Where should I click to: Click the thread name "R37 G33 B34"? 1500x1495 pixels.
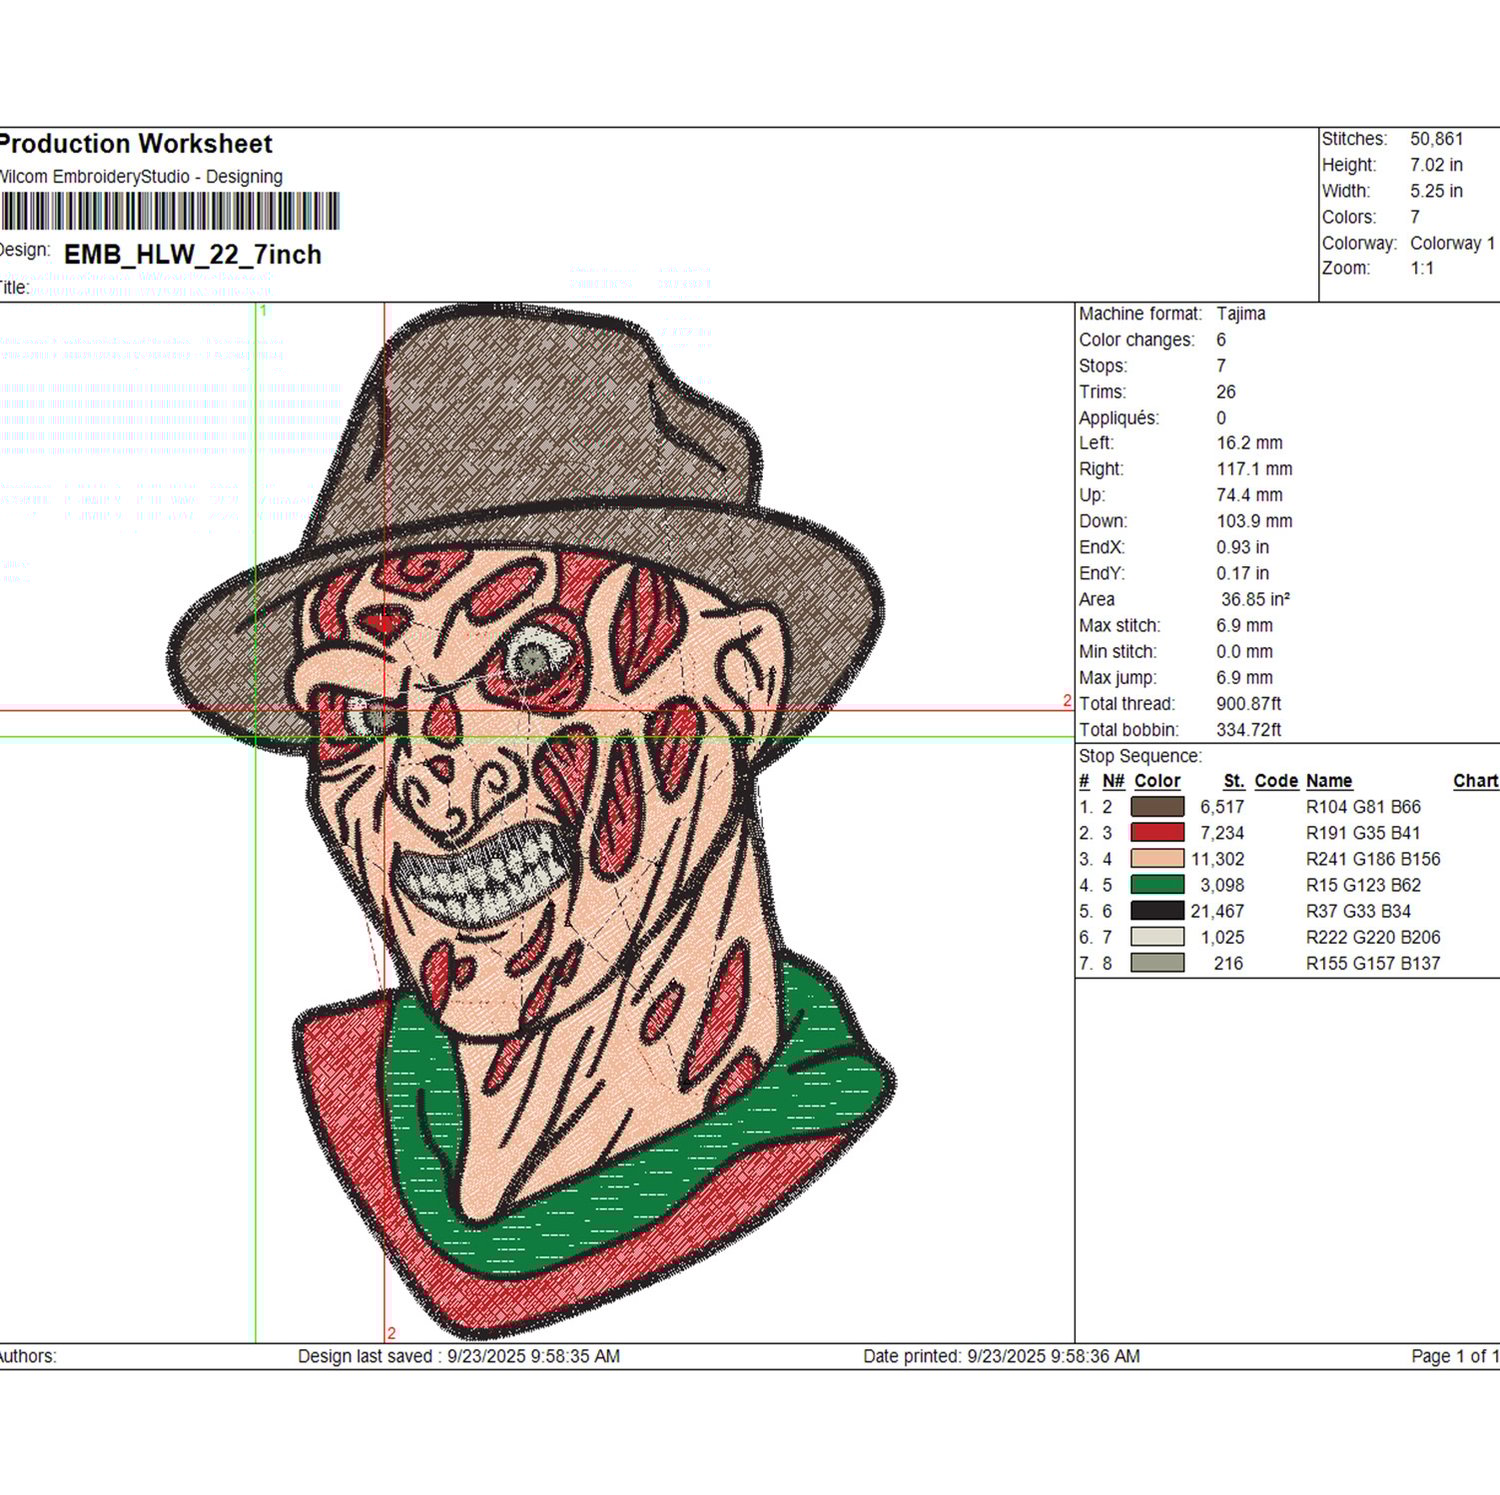click(1358, 911)
